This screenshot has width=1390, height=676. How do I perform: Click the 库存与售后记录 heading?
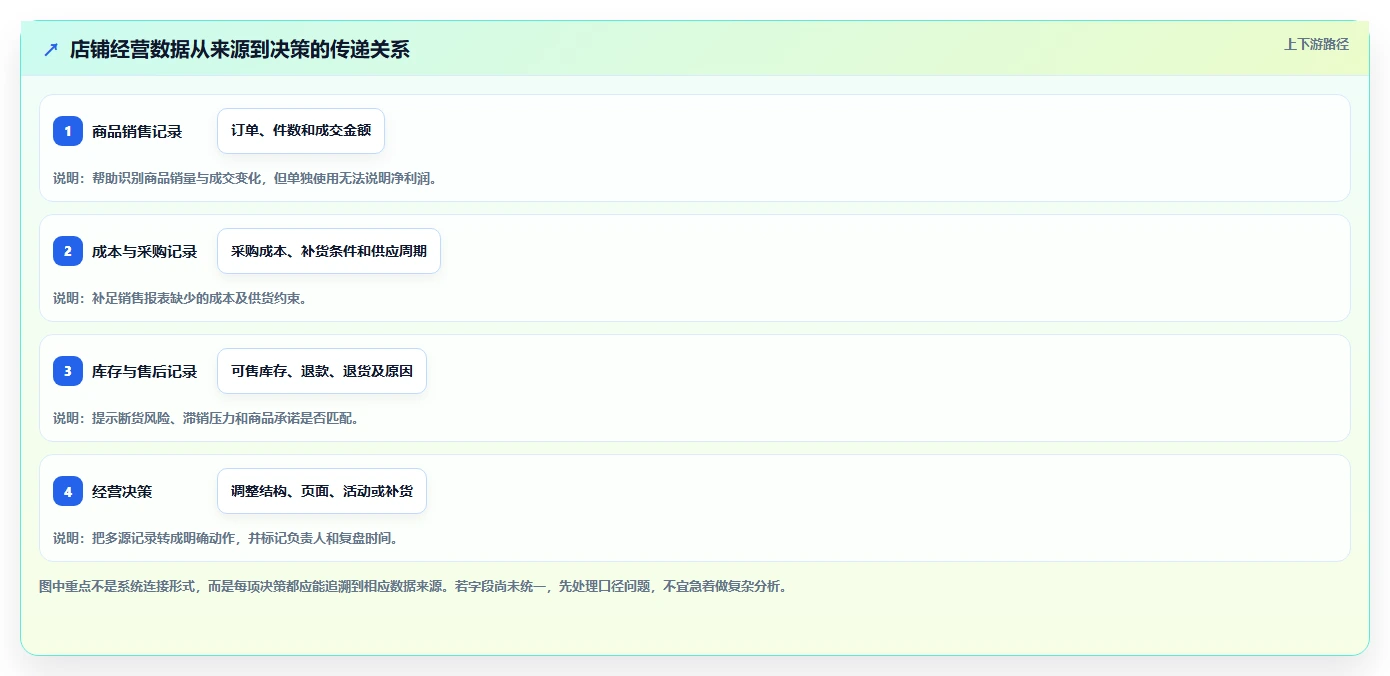pos(144,371)
